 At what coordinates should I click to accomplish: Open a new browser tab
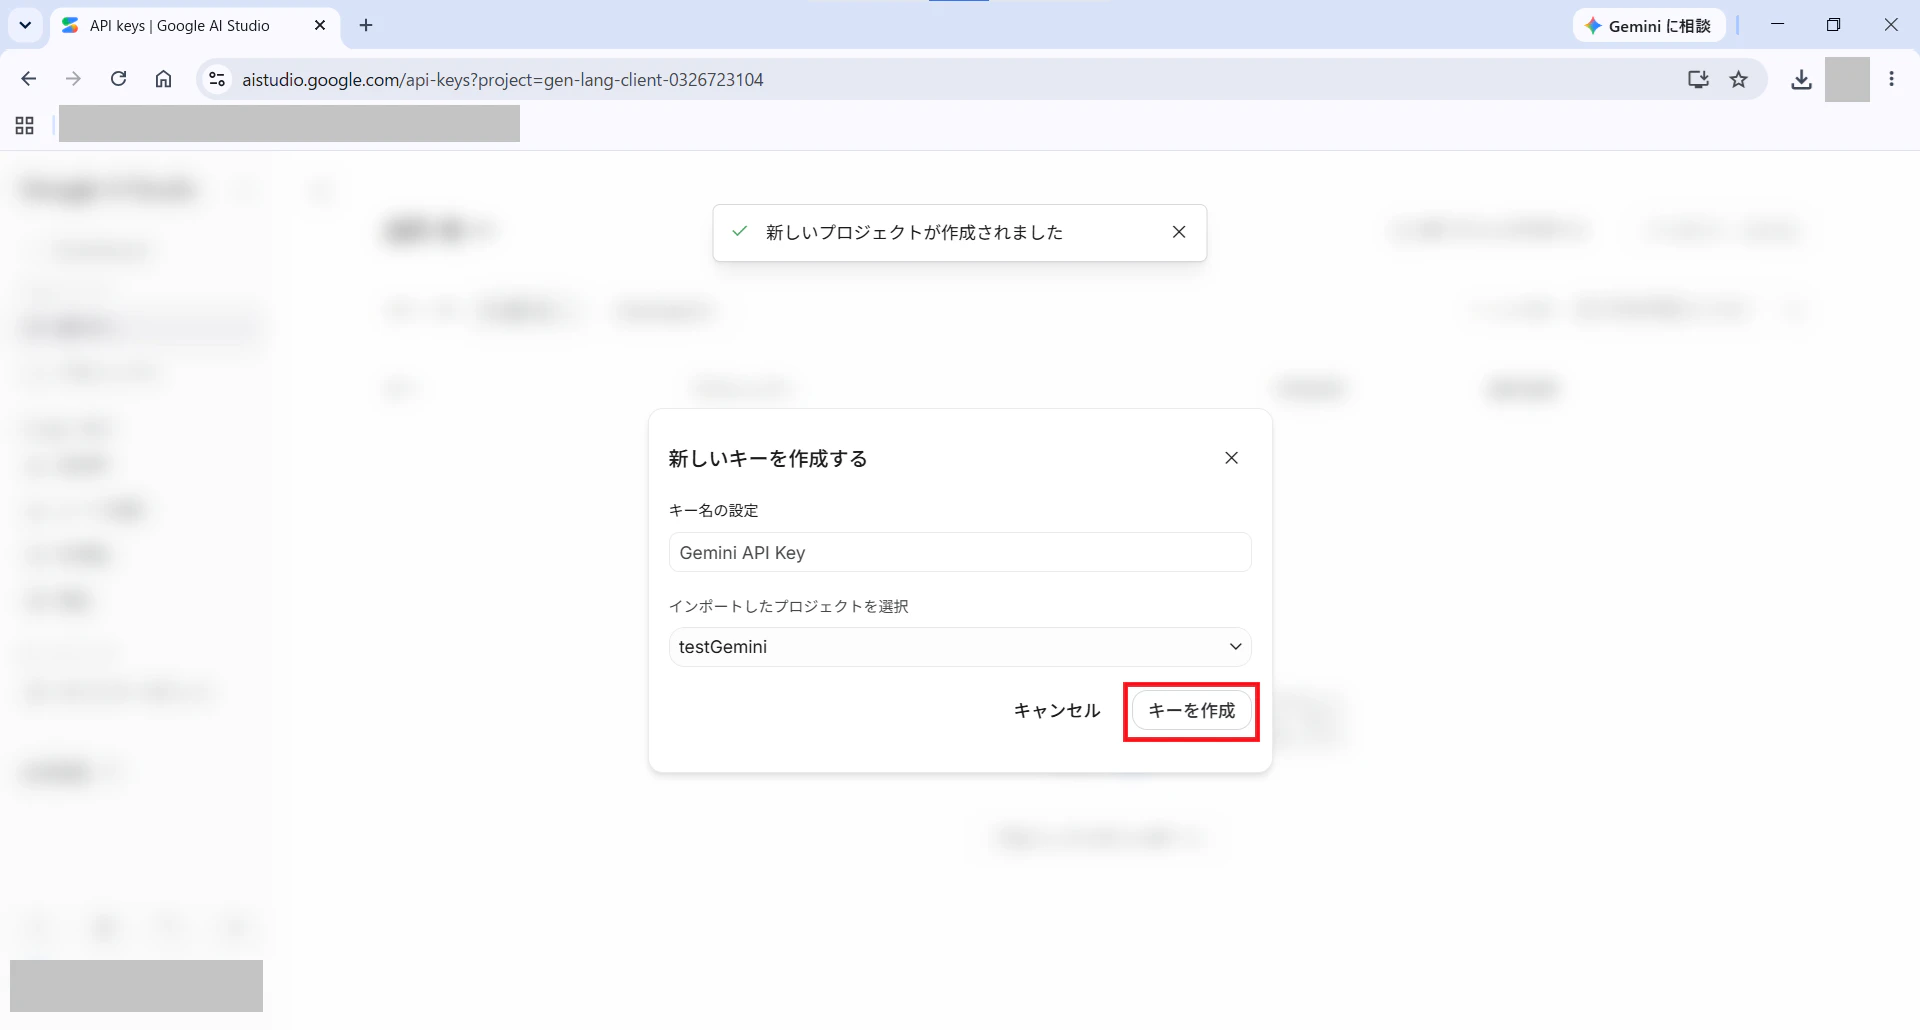[366, 26]
